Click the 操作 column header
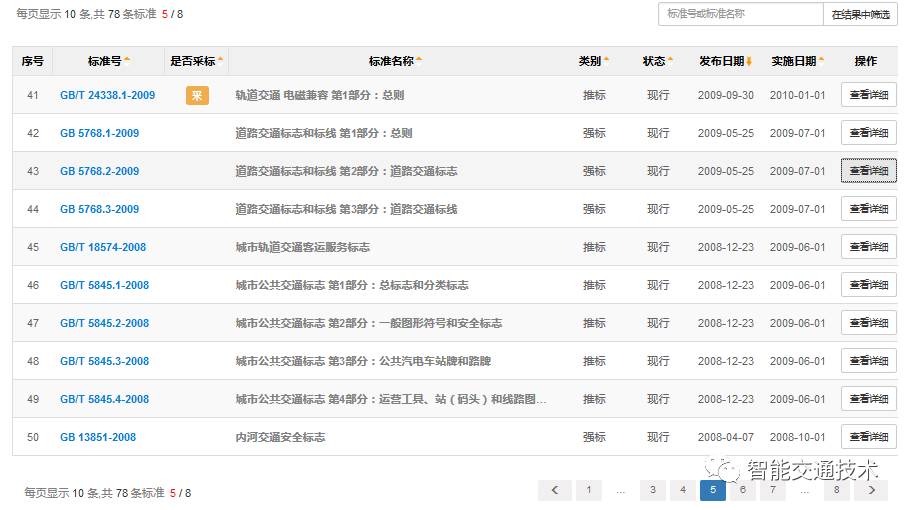 click(x=866, y=61)
